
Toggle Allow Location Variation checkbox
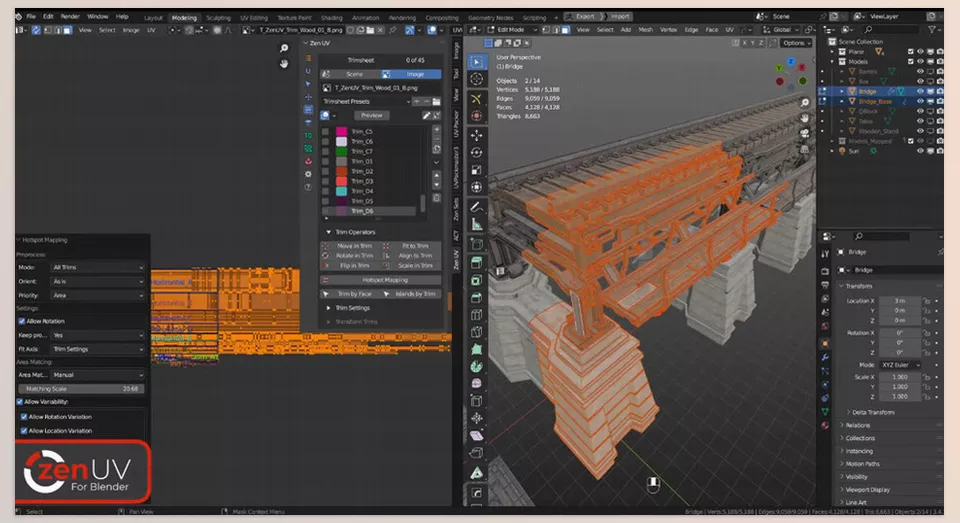point(24,431)
